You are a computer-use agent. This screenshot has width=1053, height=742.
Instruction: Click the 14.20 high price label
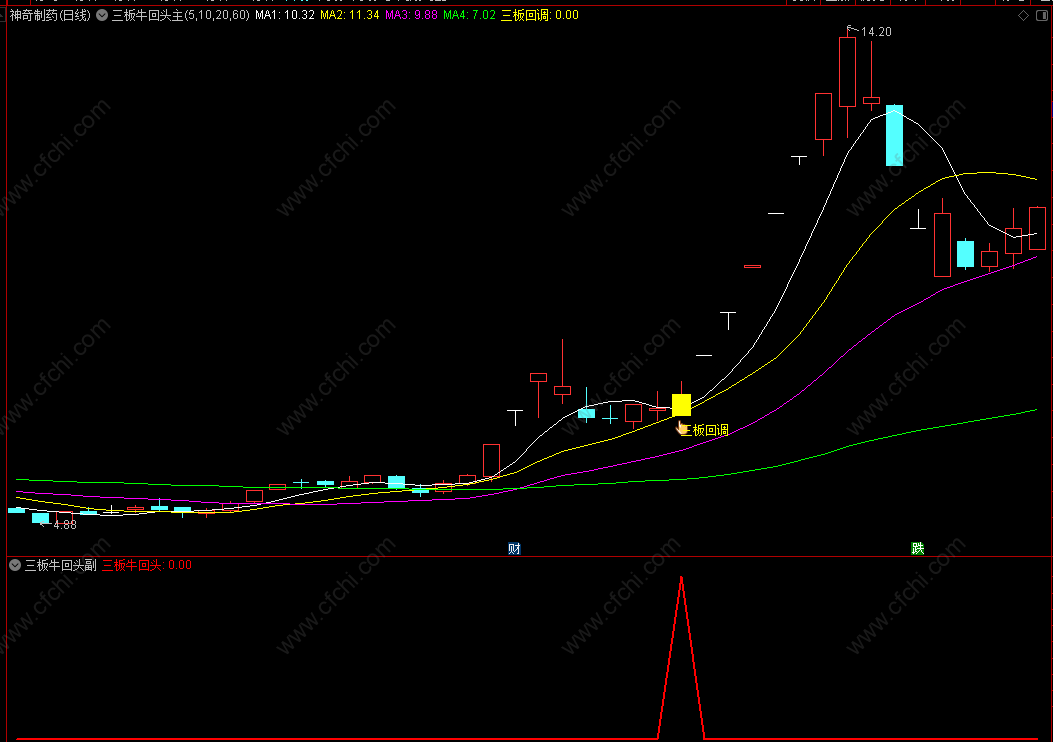[x=876, y=32]
